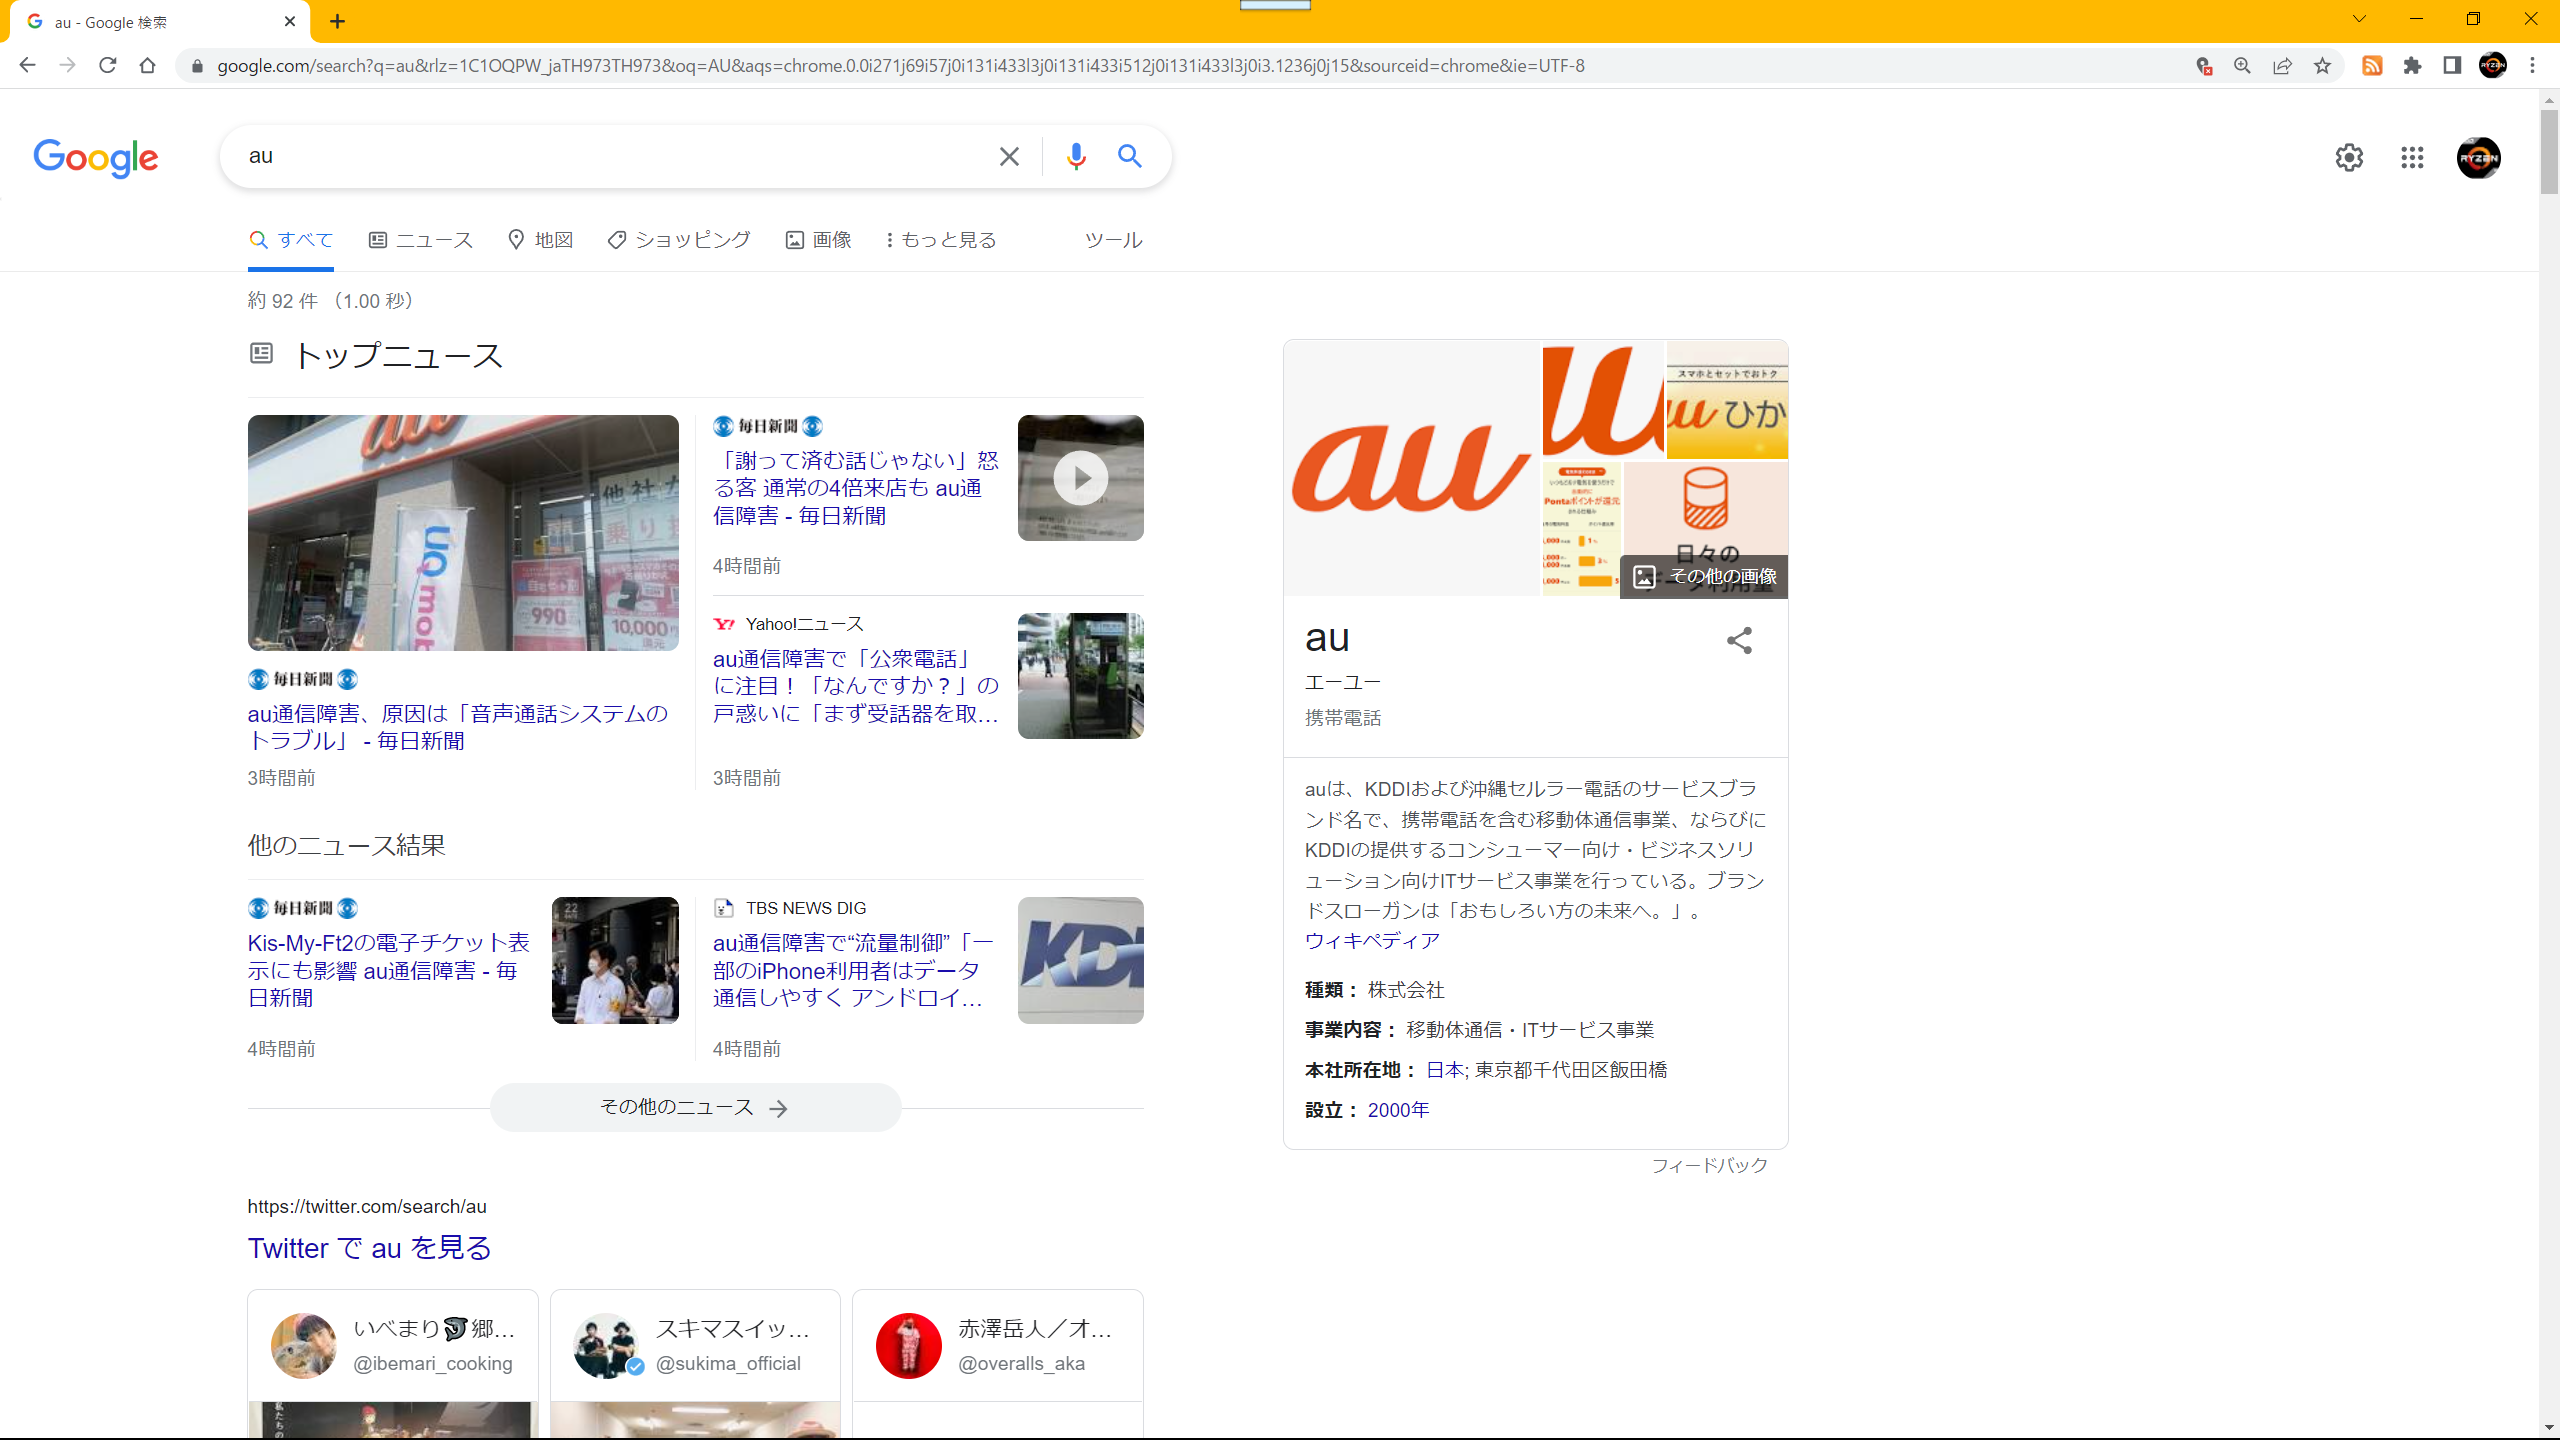2560x1440 pixels.
Task: Open the tab search chevron in title bar
Action: point(2360,19)
